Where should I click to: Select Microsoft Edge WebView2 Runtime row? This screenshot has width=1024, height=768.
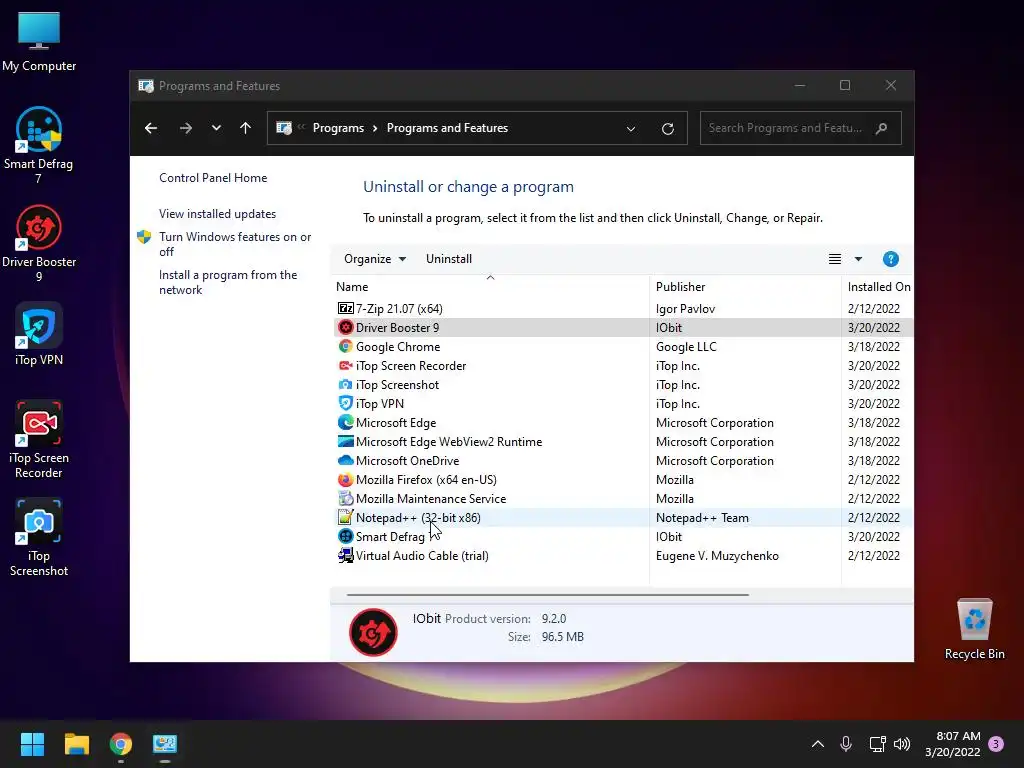[x=624, y=441]
